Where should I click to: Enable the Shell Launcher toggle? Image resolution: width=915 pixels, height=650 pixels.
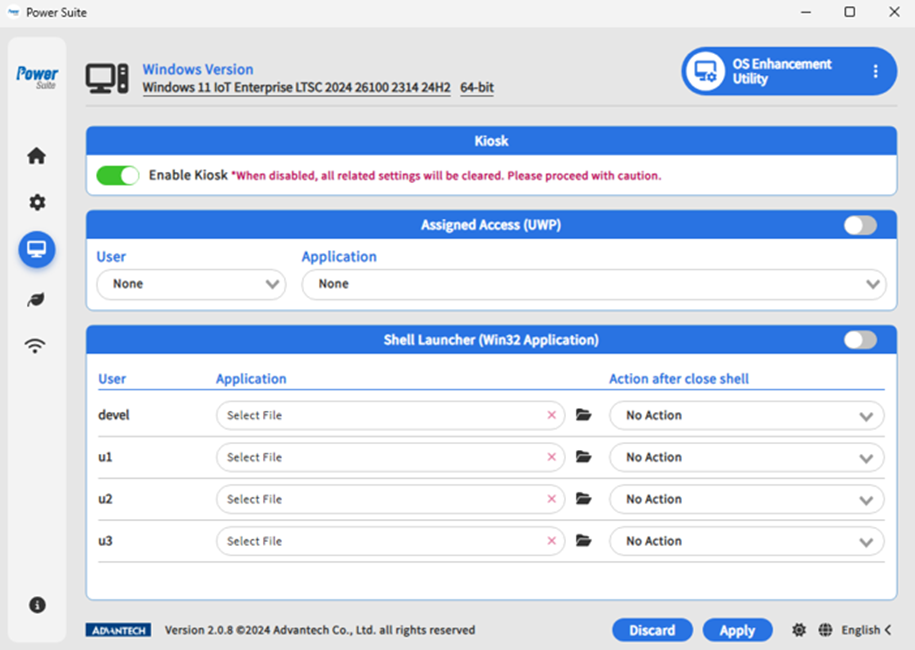(859, 340)
